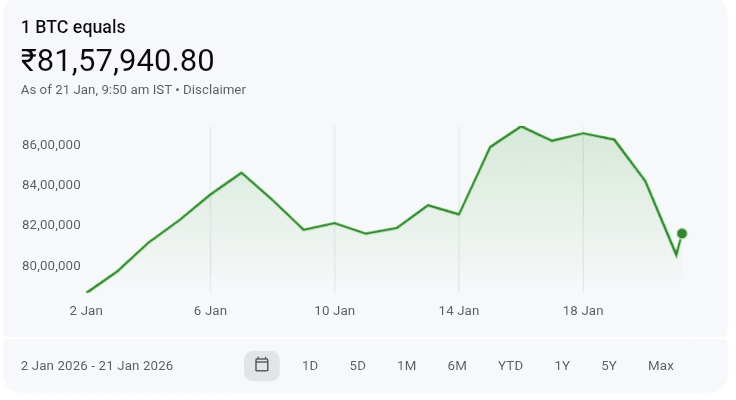Show the 6M price history
This screenshot has height=400, width=736.
457,365
